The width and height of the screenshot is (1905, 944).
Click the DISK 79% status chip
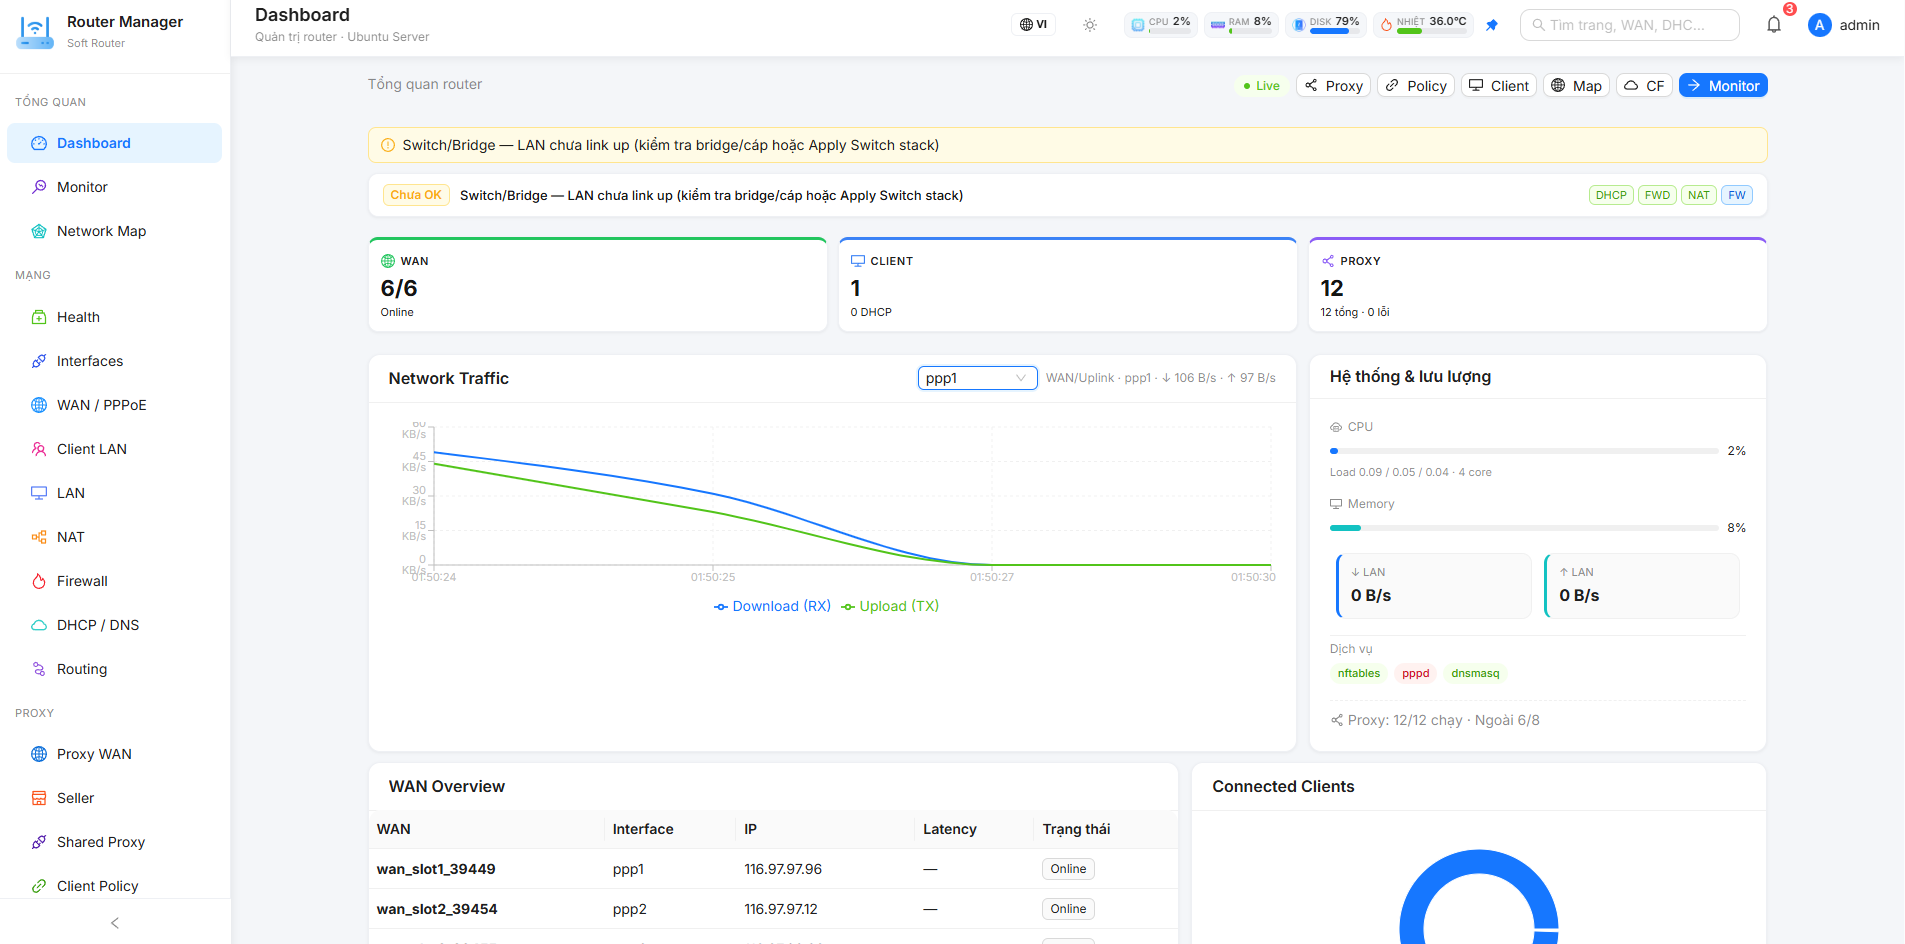click(1324, 25)
